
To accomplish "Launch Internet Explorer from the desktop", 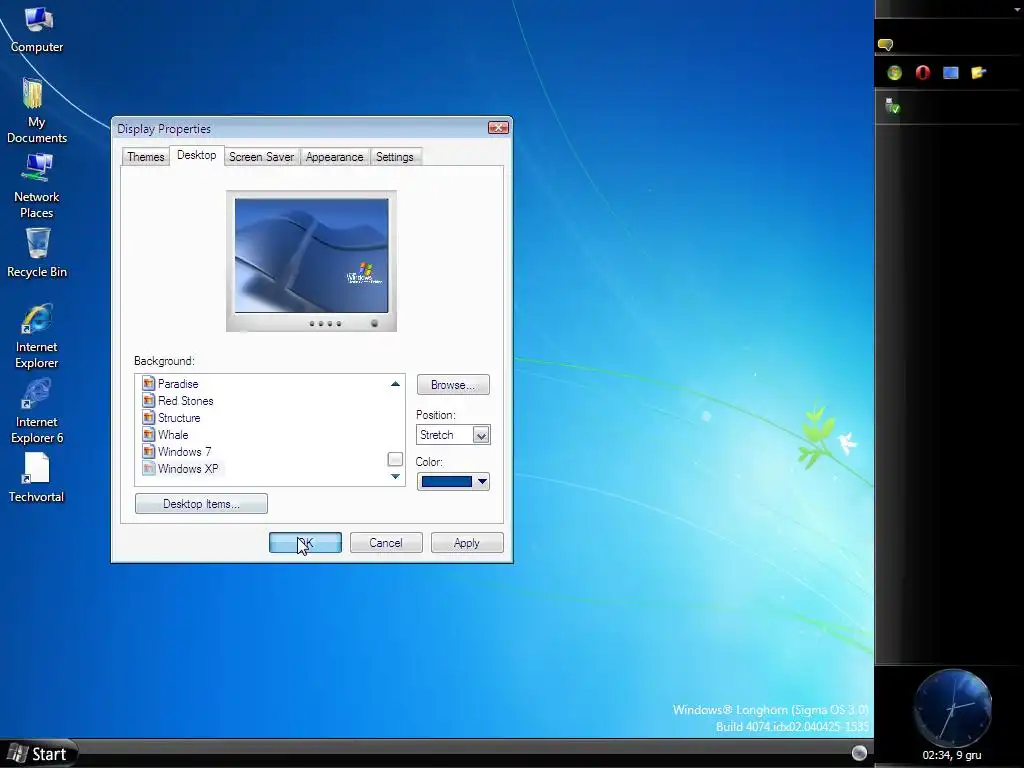I will coord(37,336).
